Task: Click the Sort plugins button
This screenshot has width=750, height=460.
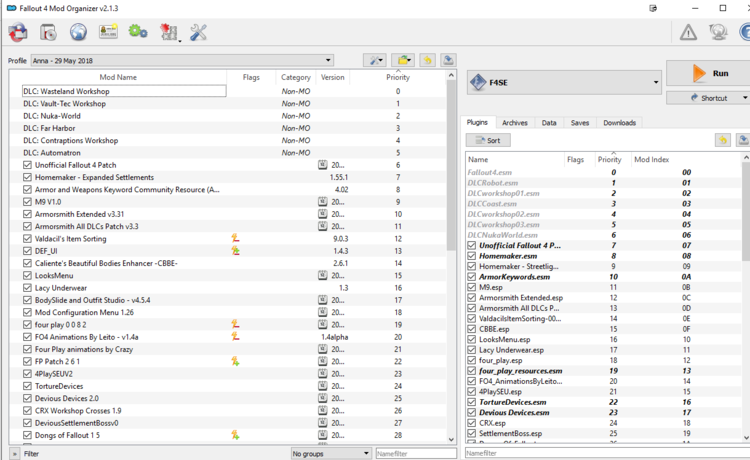Action: 488,140
